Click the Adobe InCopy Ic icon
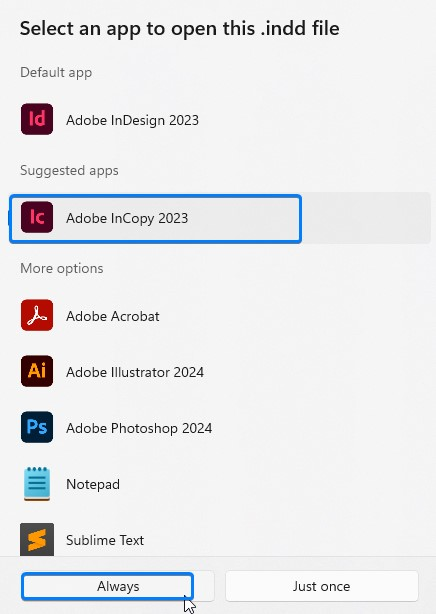436x614 pixels. tap(37, 217)
